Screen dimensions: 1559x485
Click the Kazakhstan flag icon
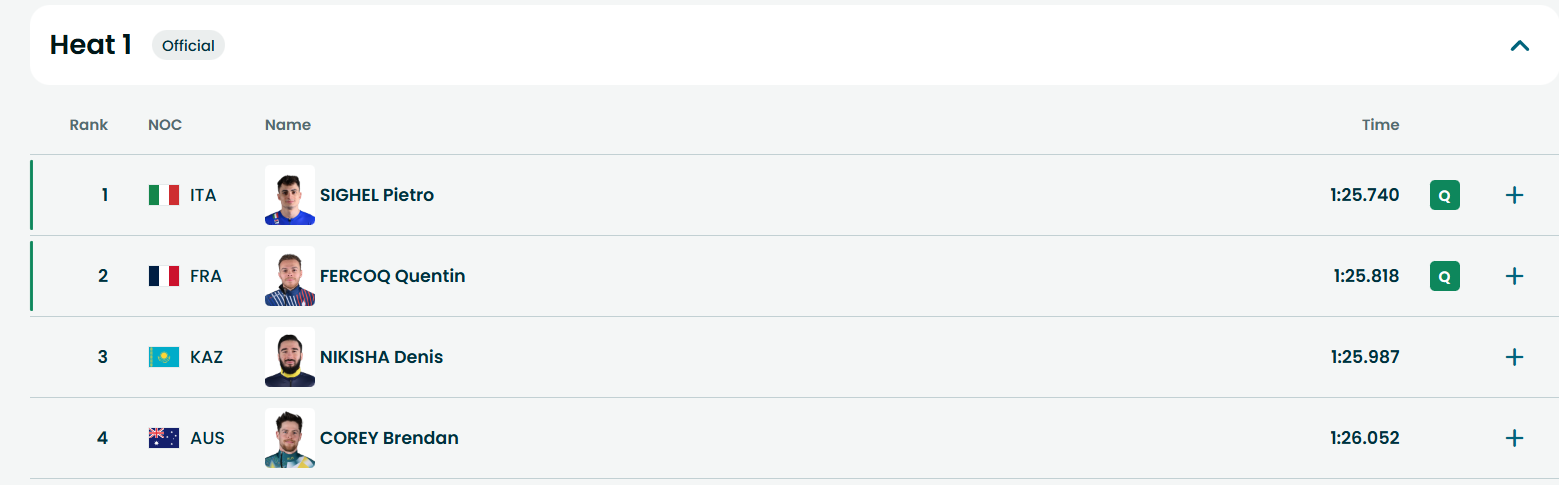[163, 357]
